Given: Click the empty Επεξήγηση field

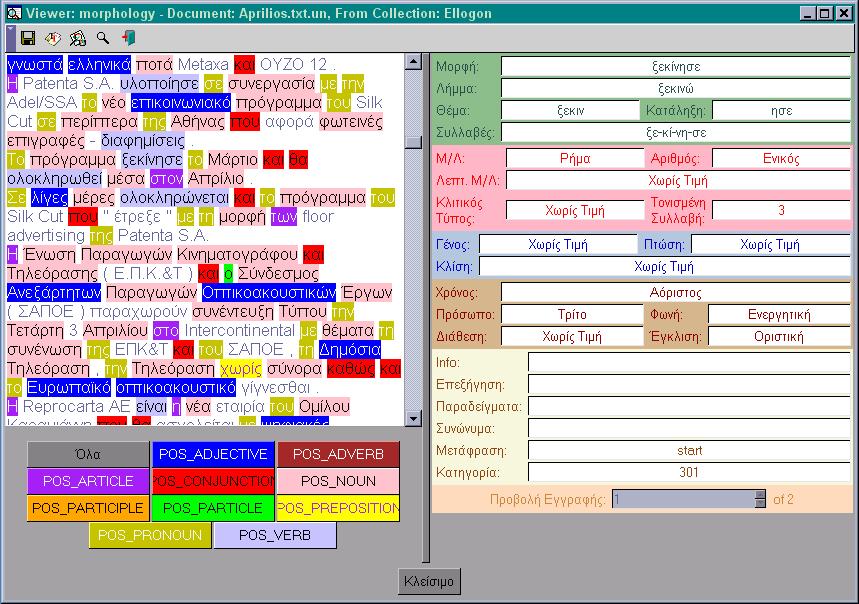Looking at the screenshot, I should click(x=689, y=384).
